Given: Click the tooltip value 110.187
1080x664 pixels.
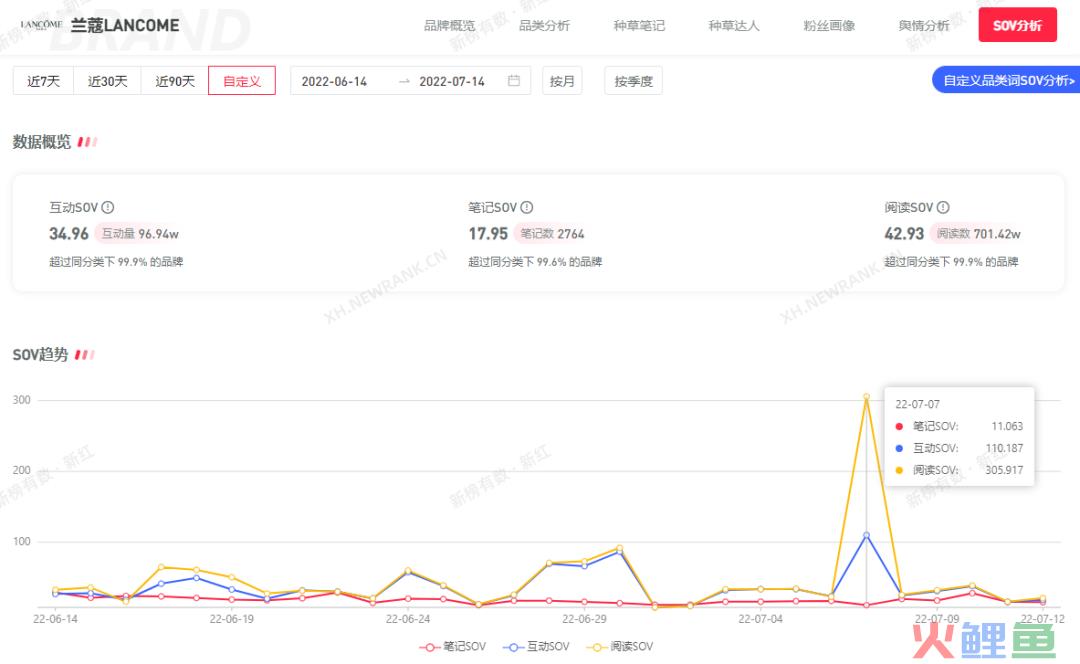Looking at the screenshot, I should click(x=1004, y=448).
